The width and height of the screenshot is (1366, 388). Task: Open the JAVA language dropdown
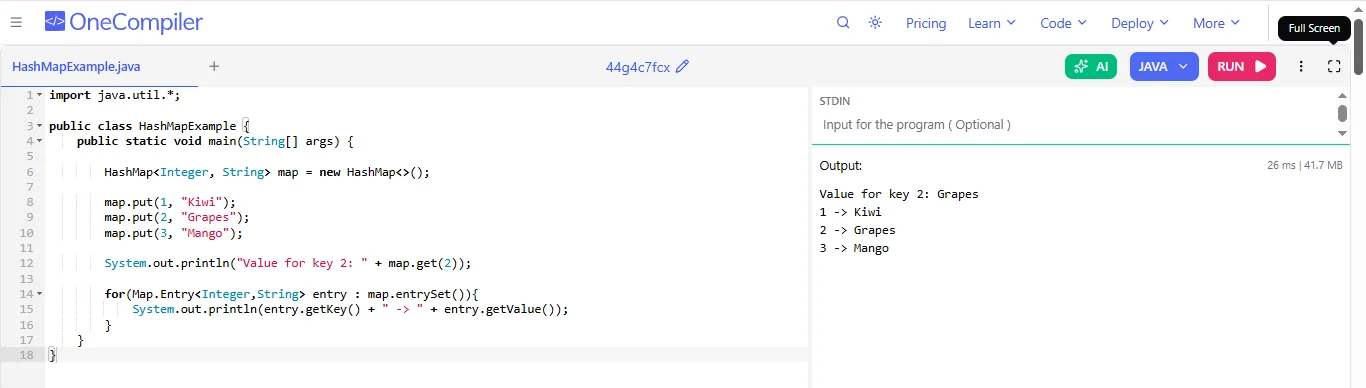tap(1164, 67)
